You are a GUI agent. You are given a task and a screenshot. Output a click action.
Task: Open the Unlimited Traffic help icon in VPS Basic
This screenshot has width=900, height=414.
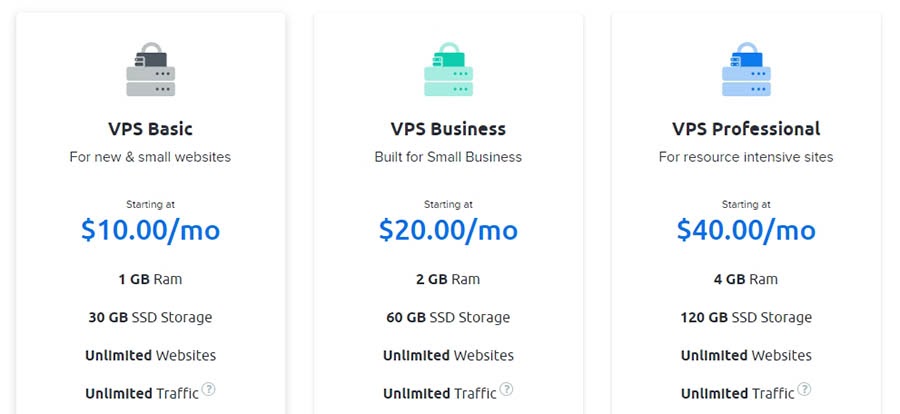click(208, 389)
